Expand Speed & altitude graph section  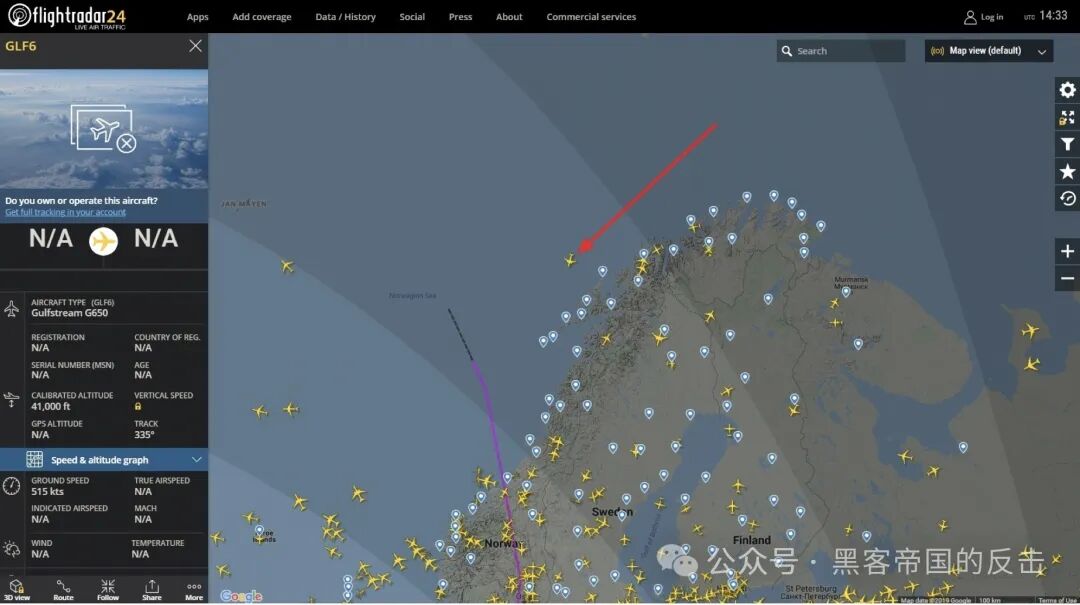pos(104,460)
